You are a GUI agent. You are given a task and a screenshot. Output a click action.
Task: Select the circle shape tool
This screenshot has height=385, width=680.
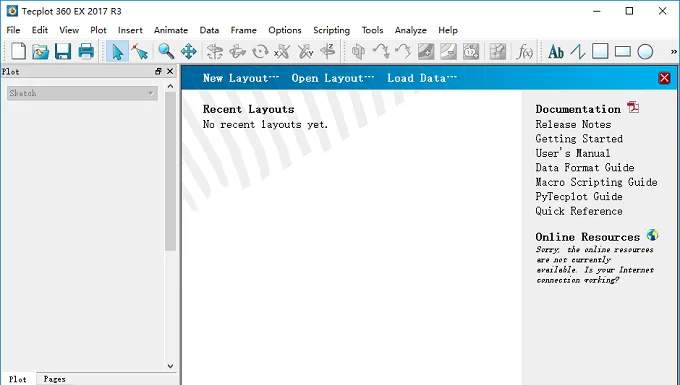(x=645, y=52)
